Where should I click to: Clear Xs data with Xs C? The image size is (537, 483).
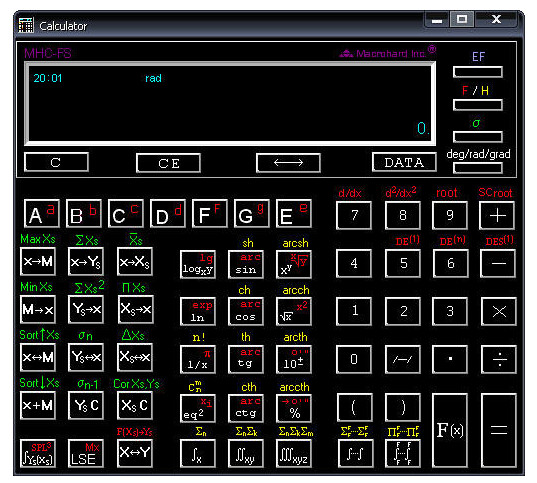(x=135, y=405)
